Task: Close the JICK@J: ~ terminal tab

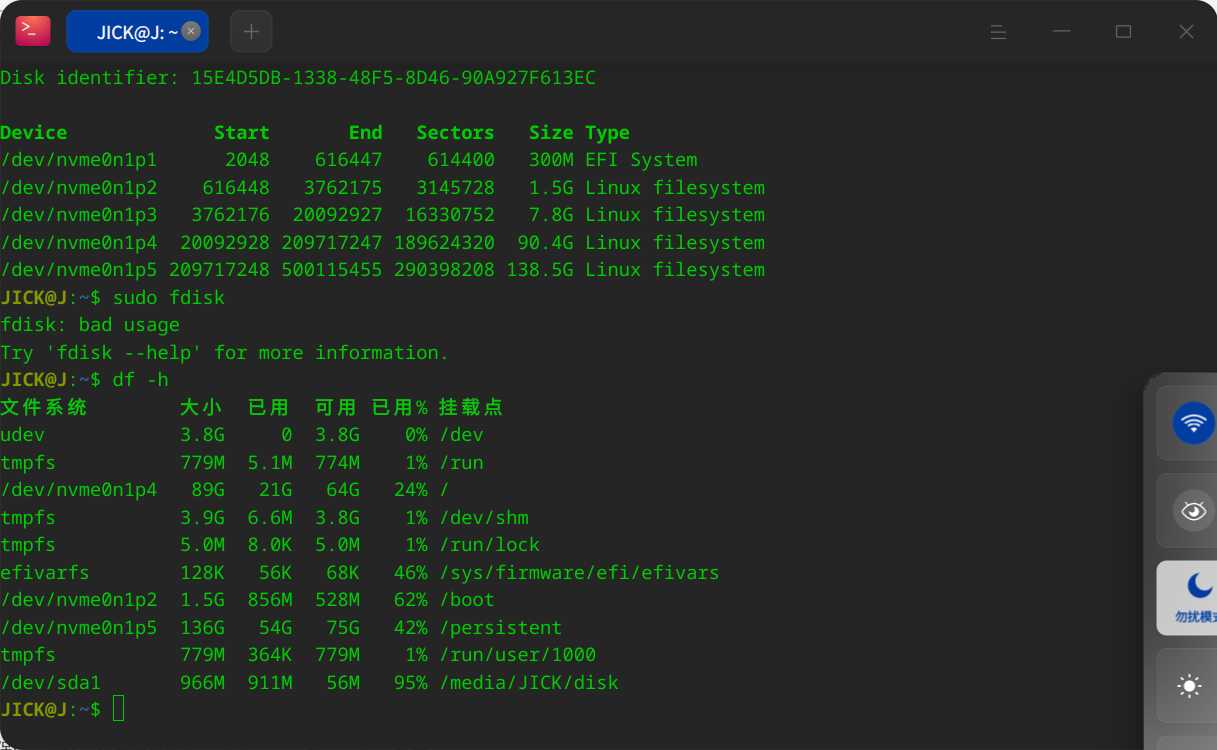Action: [x=191, y=31]
